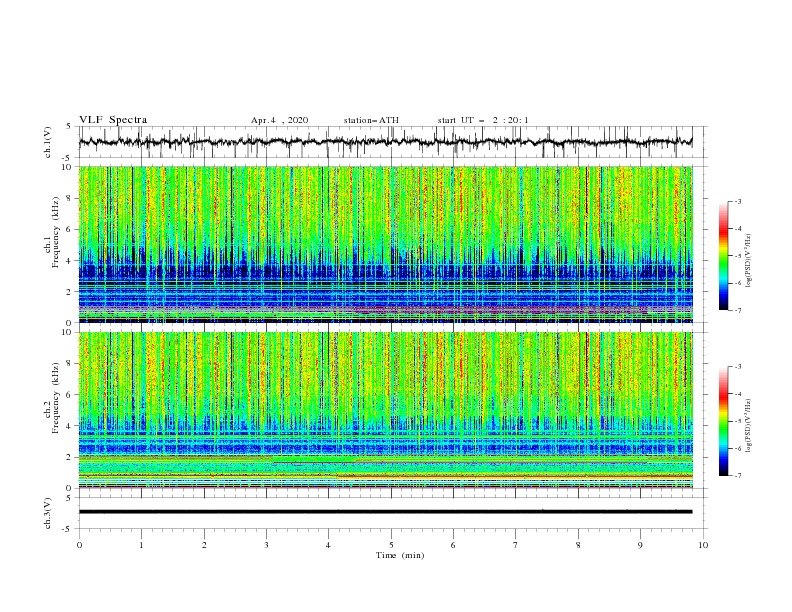Viewport: 792px width, 612px height.
Task: Click the 'VLF Spectra' title text
Action: coord(113,120)
